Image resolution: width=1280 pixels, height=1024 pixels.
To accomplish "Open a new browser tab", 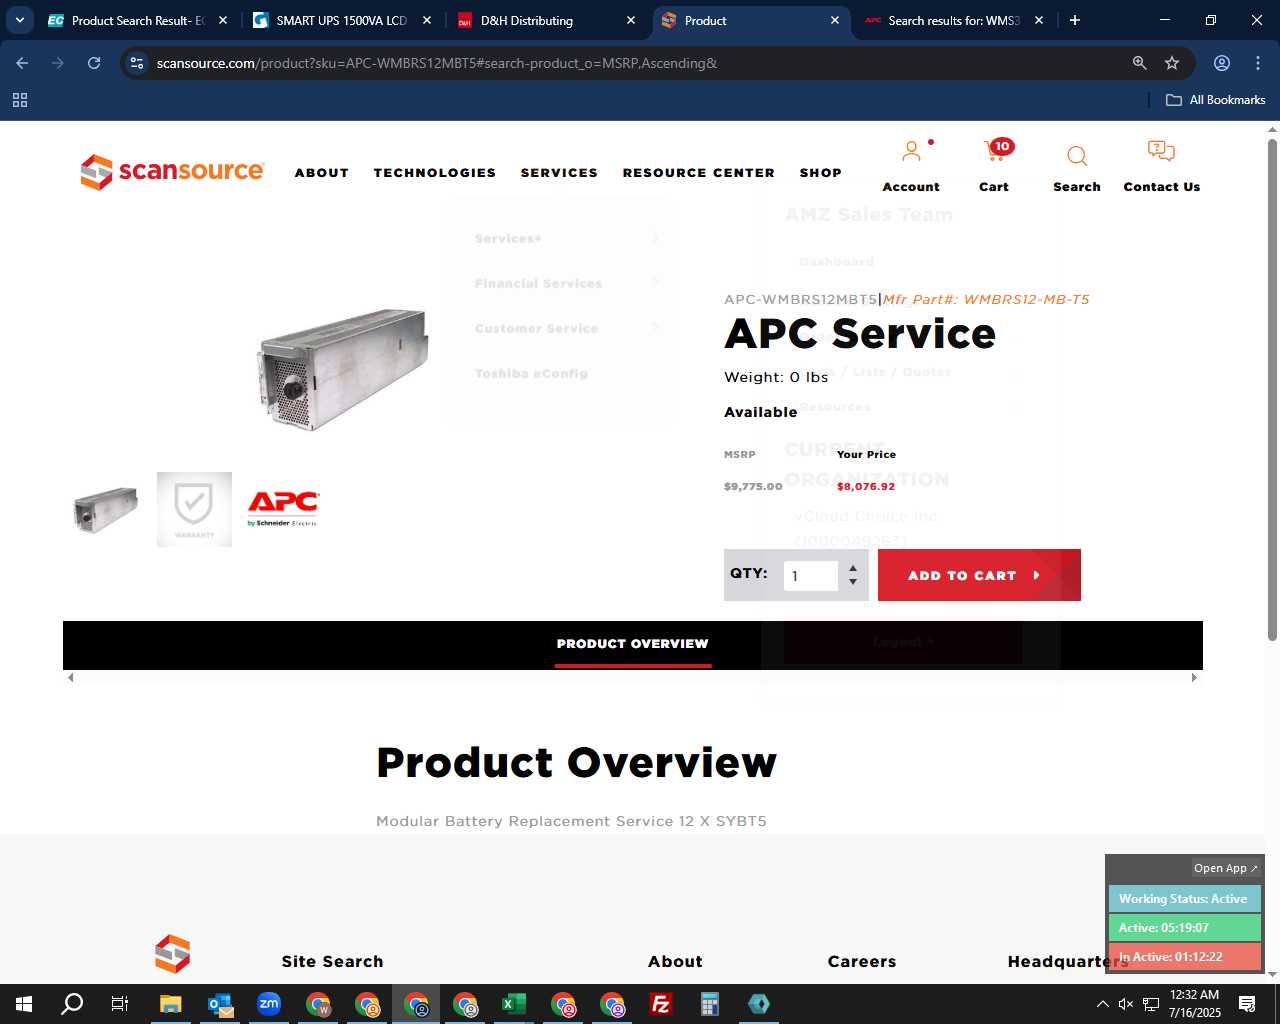I will (x=1075, y=20).
